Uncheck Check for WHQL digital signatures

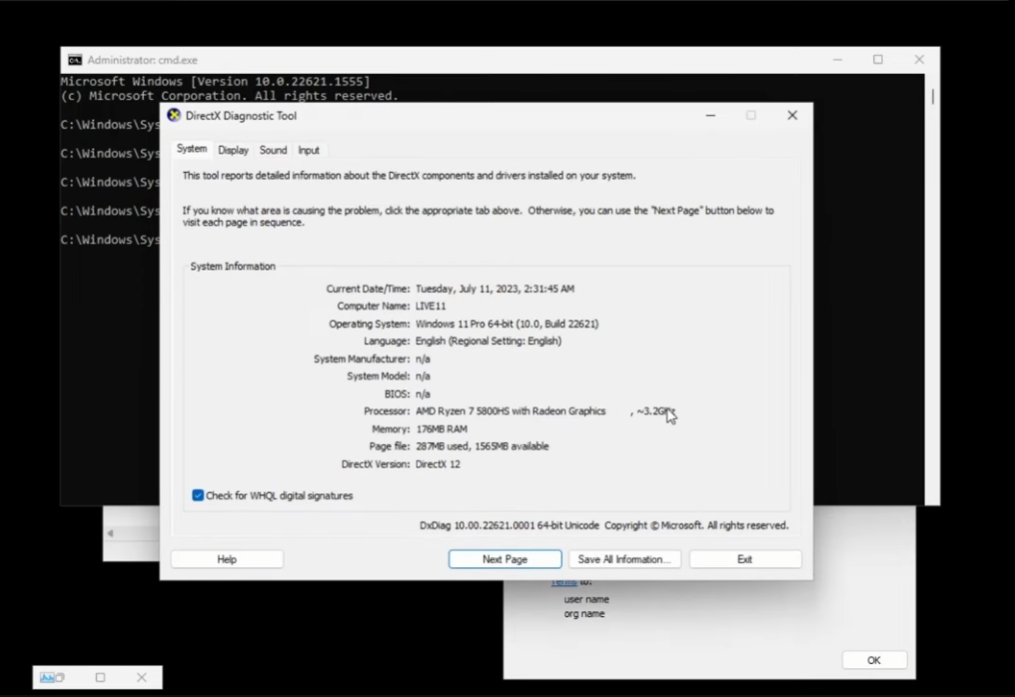[x=198, y=496]
